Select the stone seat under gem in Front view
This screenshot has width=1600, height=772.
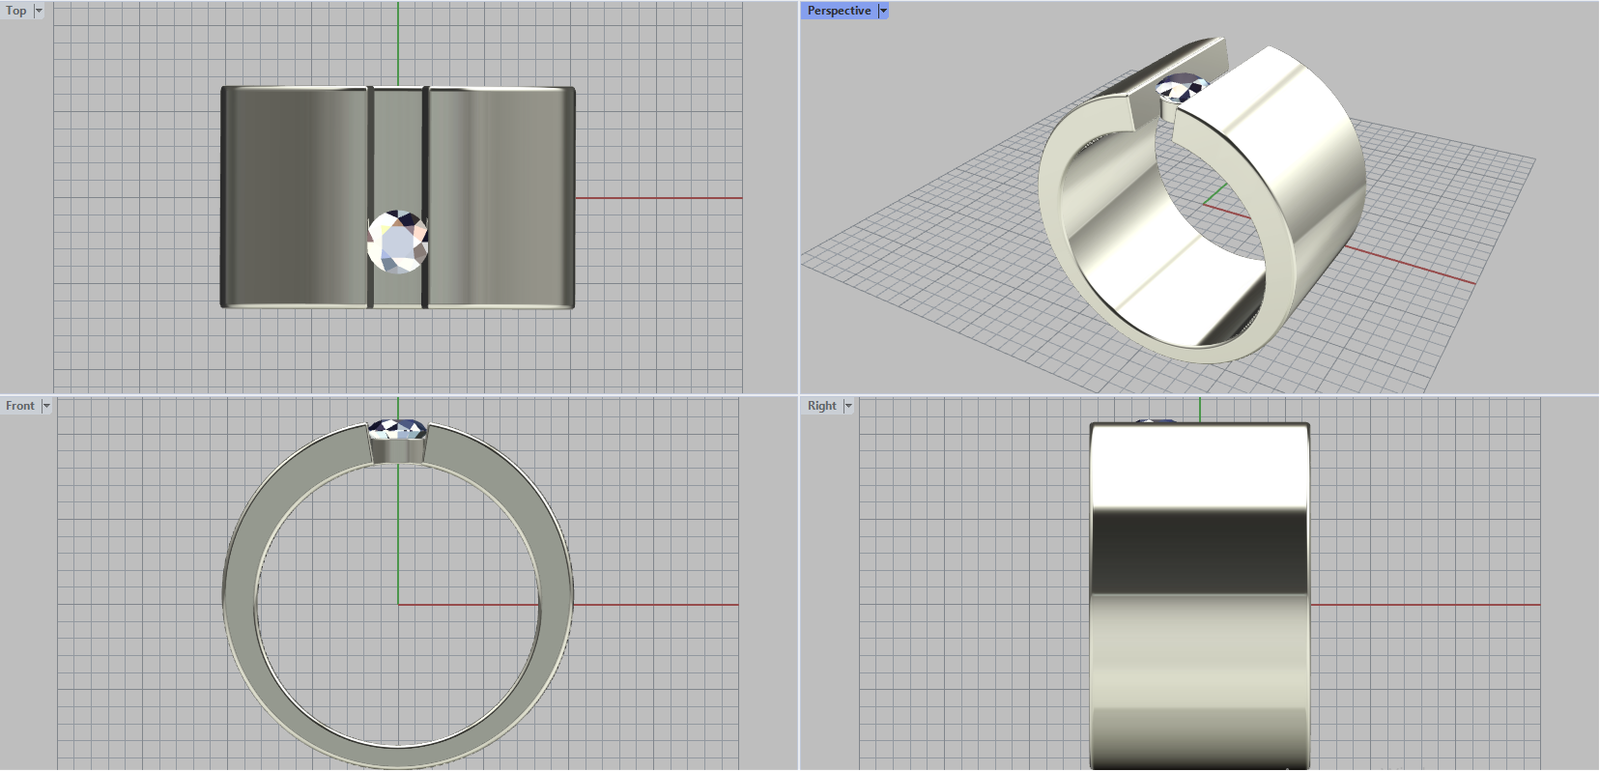point(397,452)
